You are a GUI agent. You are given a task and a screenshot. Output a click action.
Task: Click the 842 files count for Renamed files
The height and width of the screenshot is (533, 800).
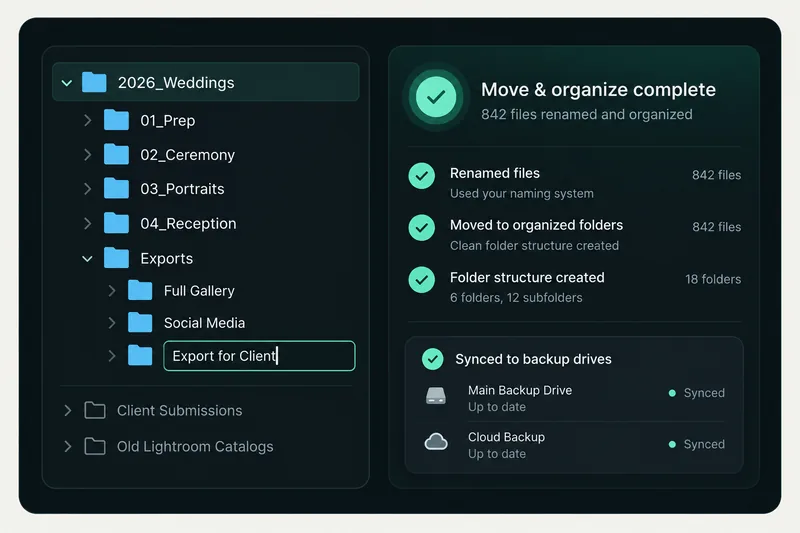[x=716, y=175]
